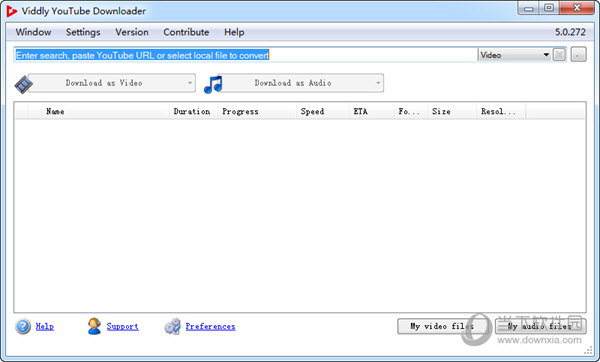Click the blue question mark Help icon
This screenshot has width=600, height=362.
pos(23,326)
